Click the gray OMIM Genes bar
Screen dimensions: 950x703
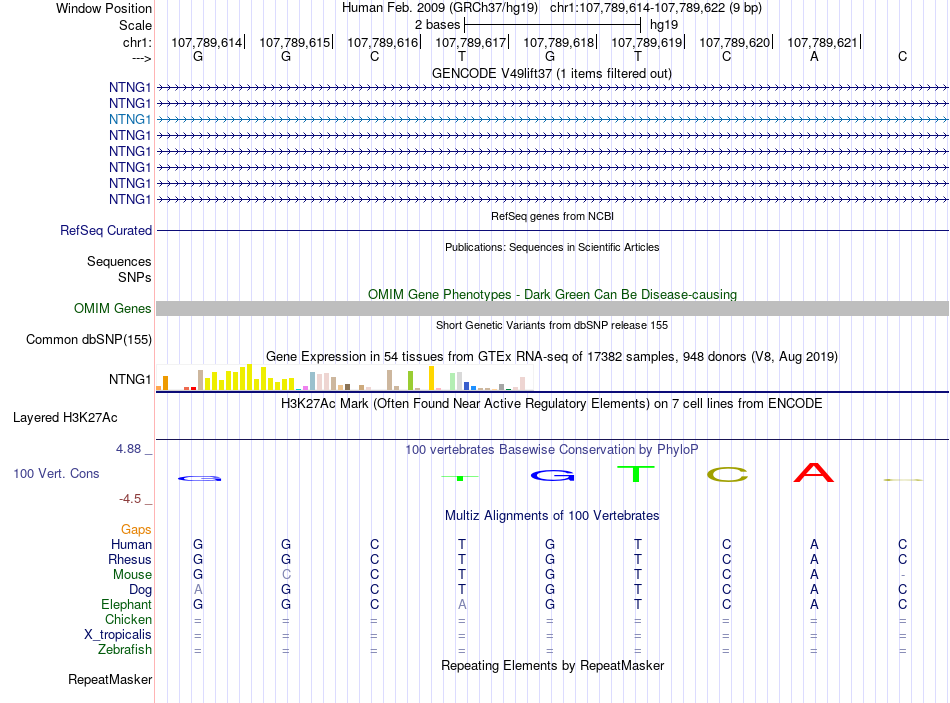[x=552, y=308]
